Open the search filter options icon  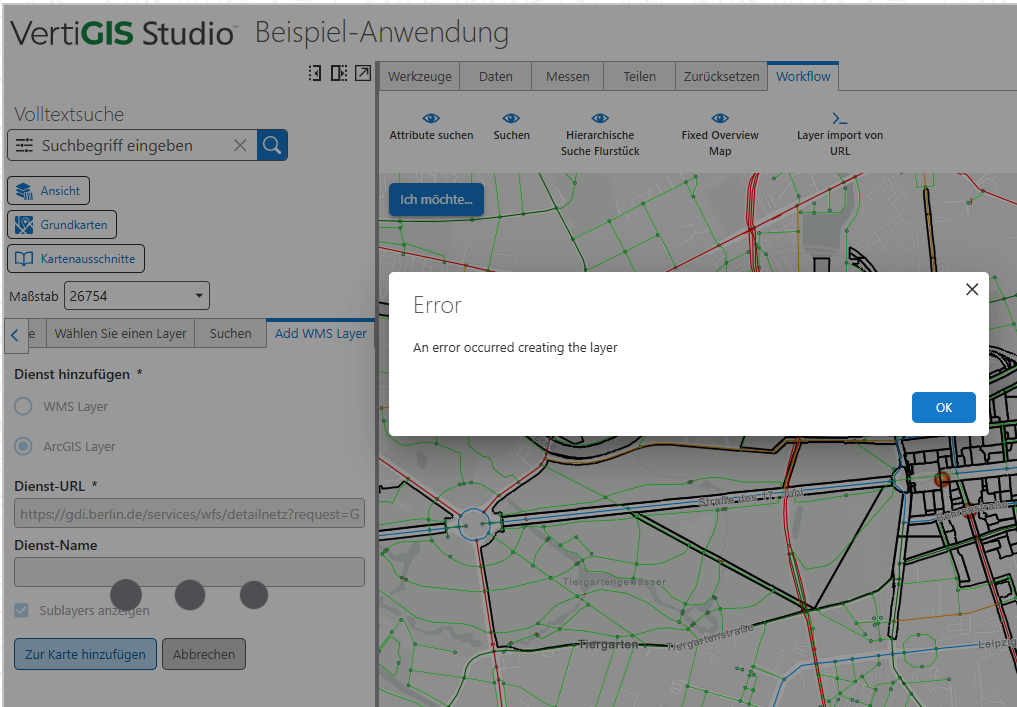(x=24, y=145)
